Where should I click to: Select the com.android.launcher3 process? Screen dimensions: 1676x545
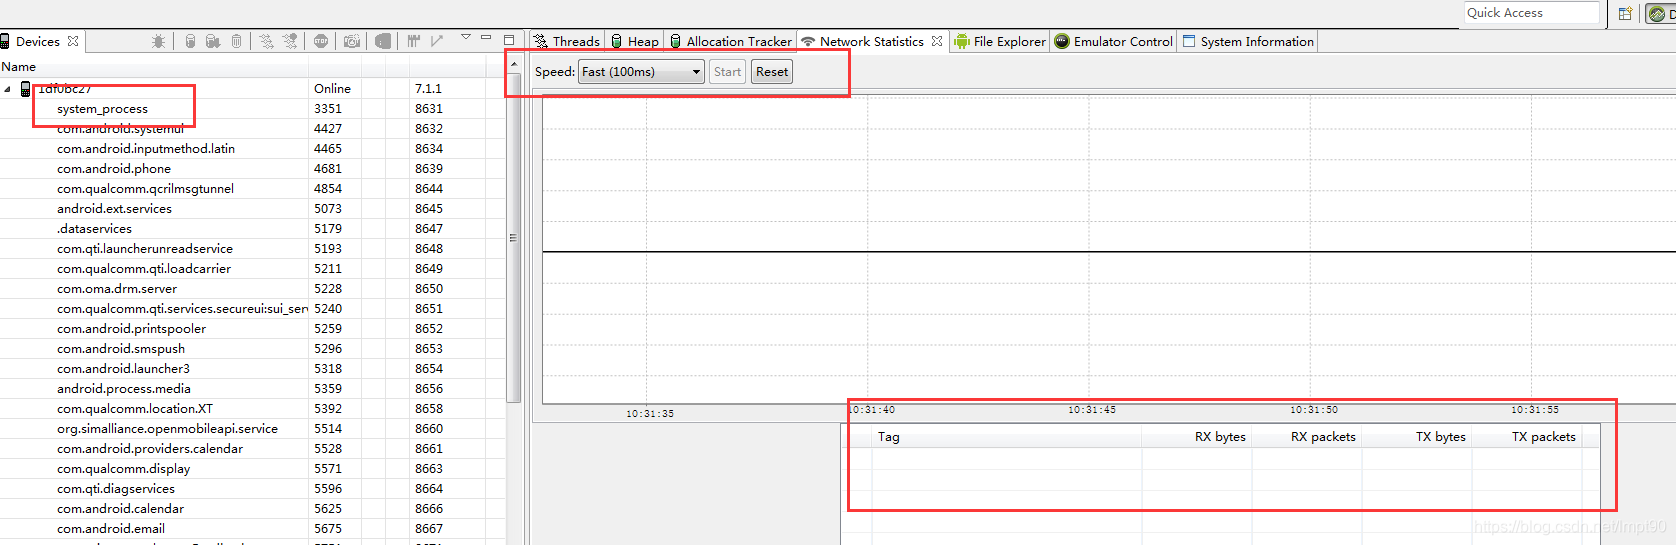[123, 369]
